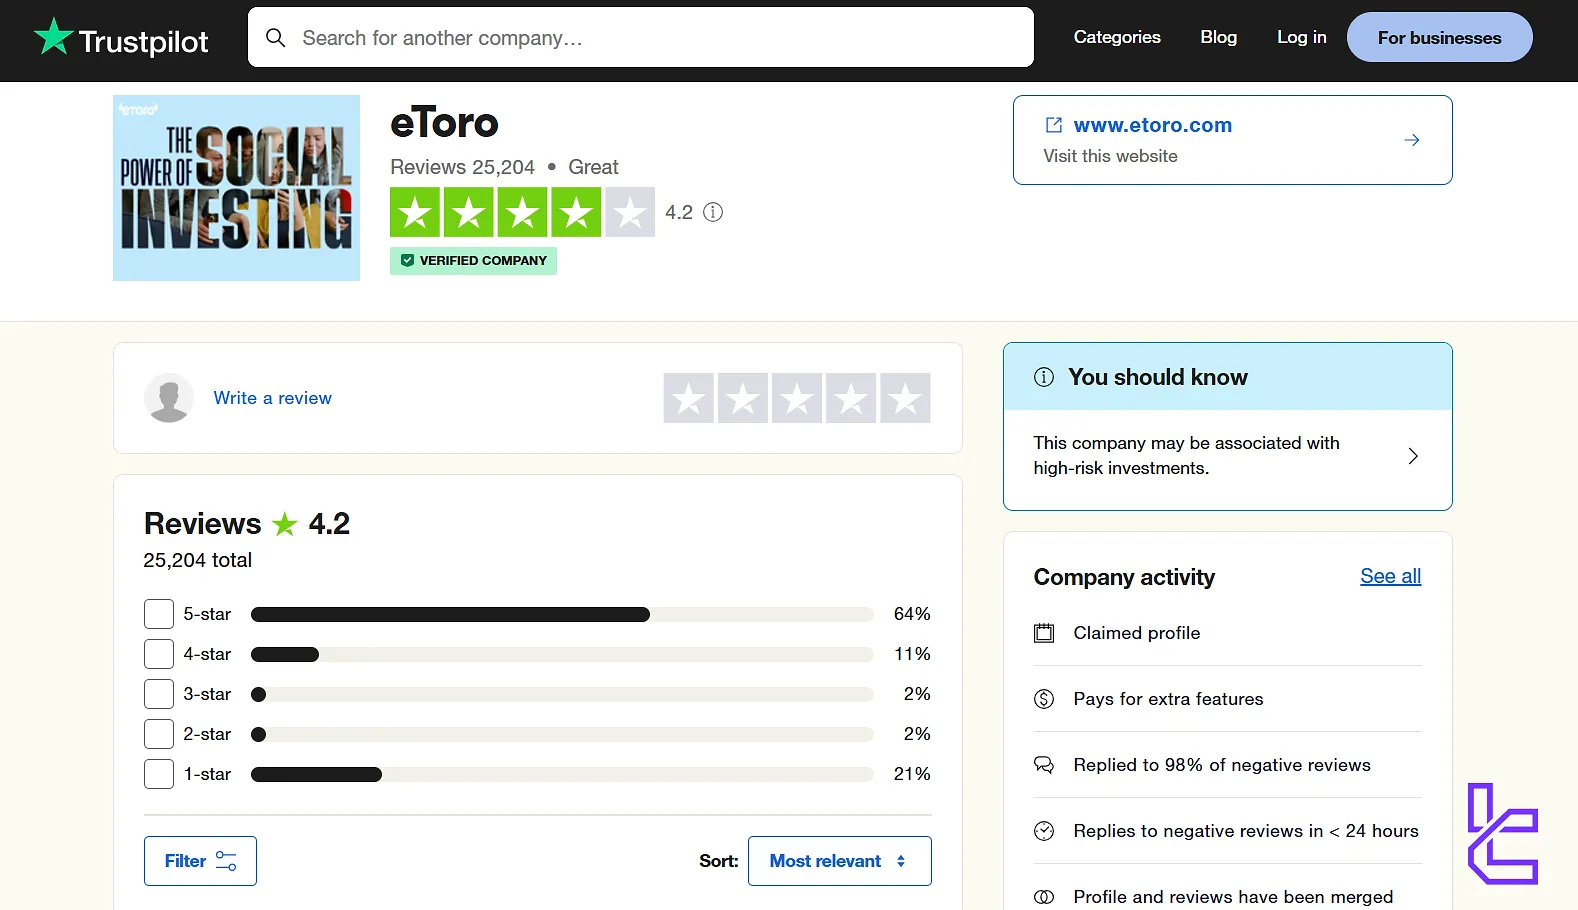Click the Pays for extra features dollar icon
The height and width of the screenshot is (910, 1578).
point(1044,699)
